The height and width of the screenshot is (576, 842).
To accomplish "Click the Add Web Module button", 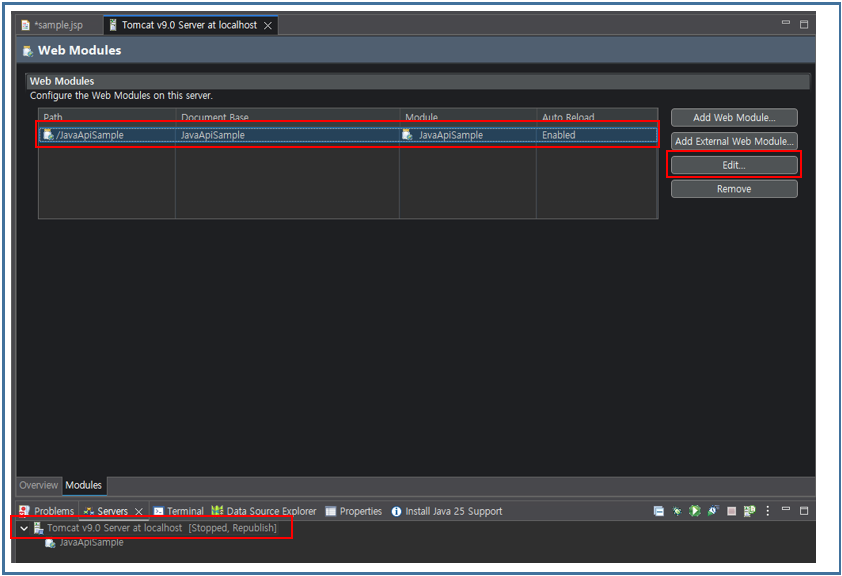I will (733, 117).
